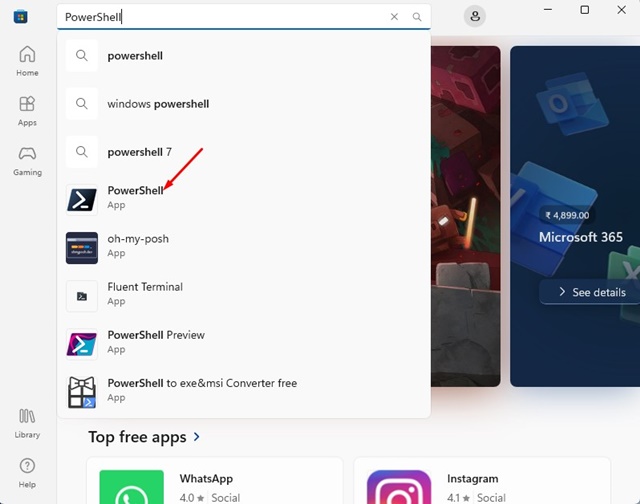Click the magnifier icon beside first 'powershell' suggestion

[x=82, y=56]
